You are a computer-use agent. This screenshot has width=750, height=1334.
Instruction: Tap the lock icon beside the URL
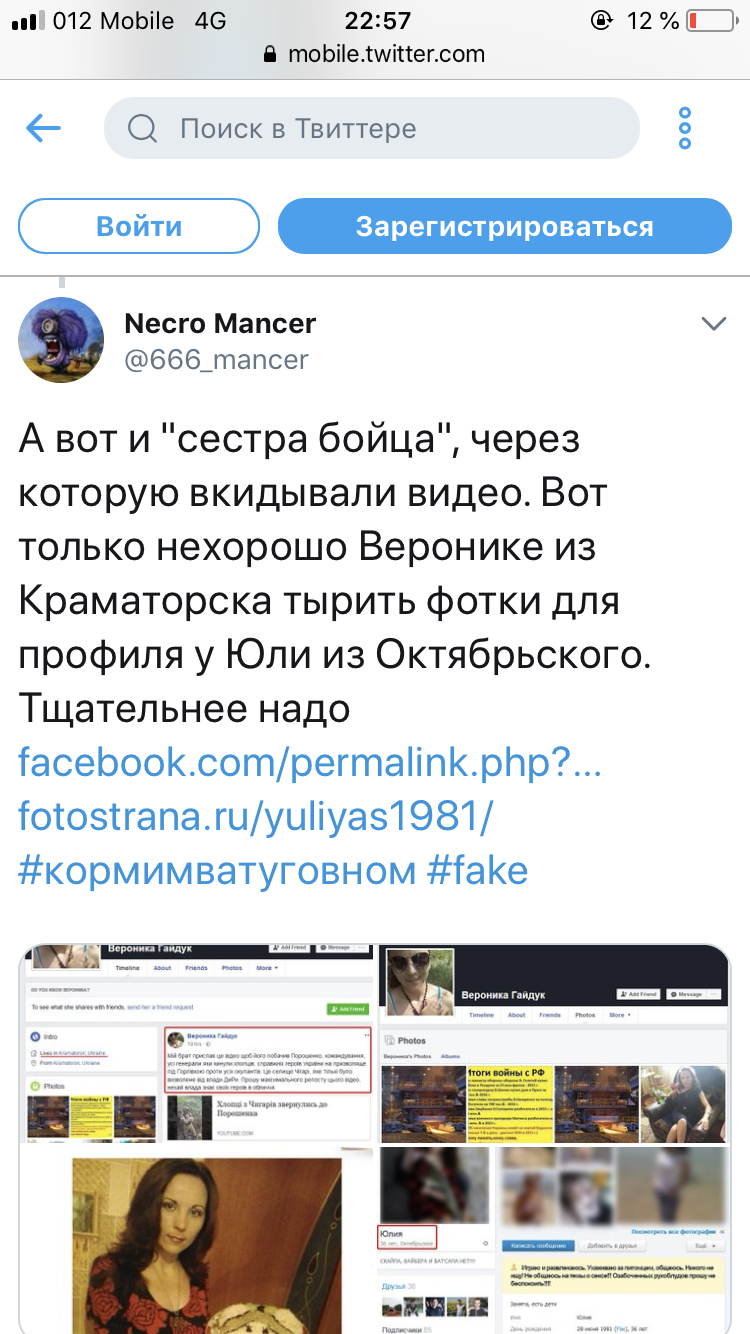click(x=270, y=55)
